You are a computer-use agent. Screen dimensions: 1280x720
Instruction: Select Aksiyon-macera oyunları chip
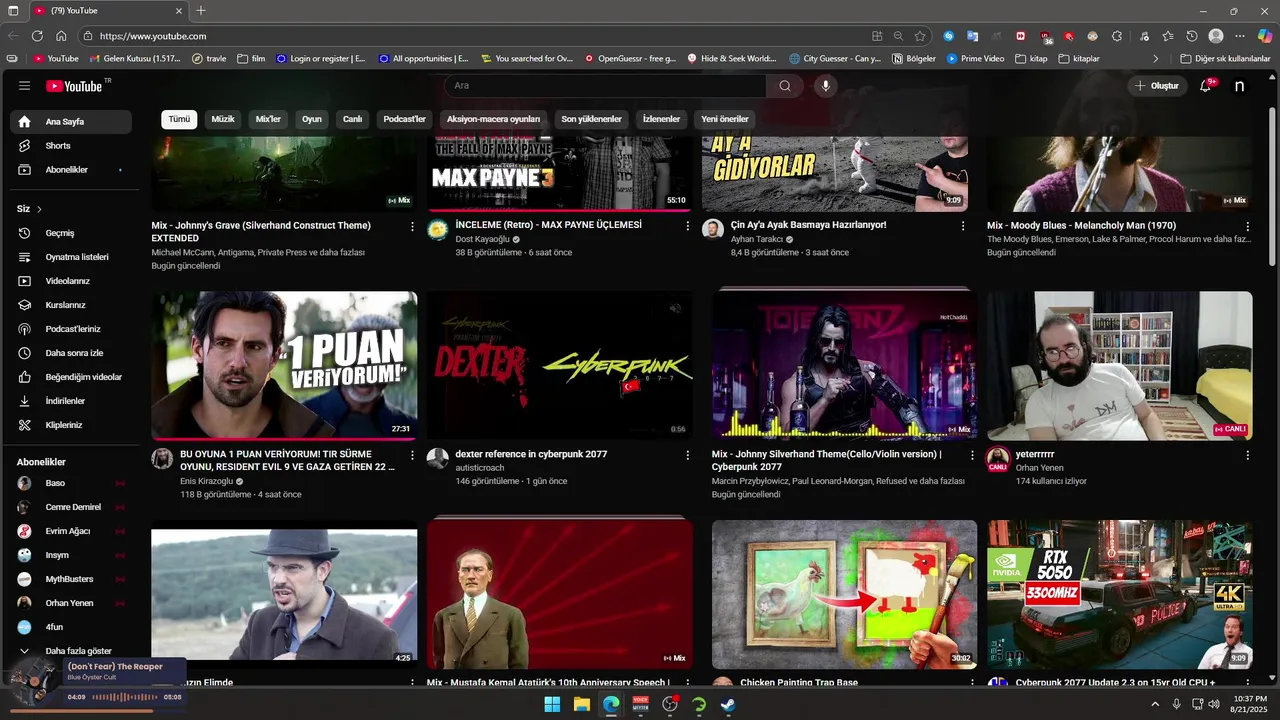(x=493, y=119)
